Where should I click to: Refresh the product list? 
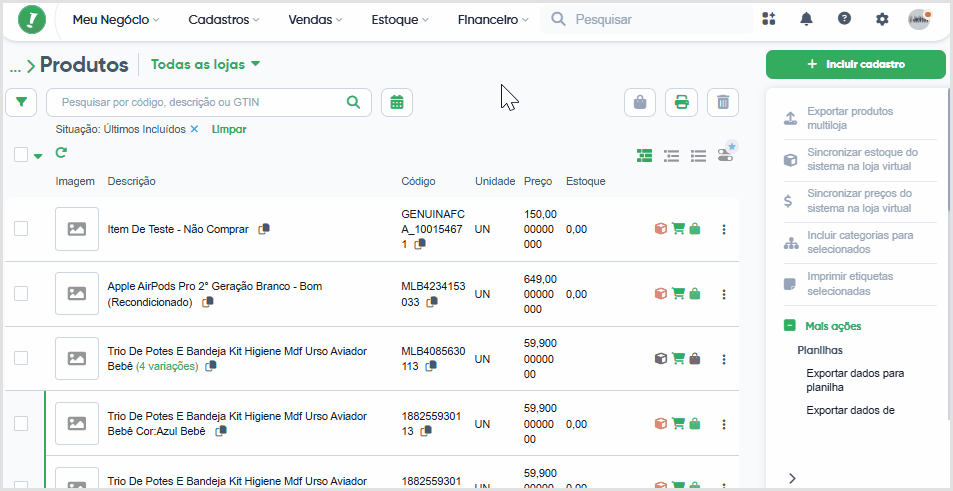click(60, 153)
